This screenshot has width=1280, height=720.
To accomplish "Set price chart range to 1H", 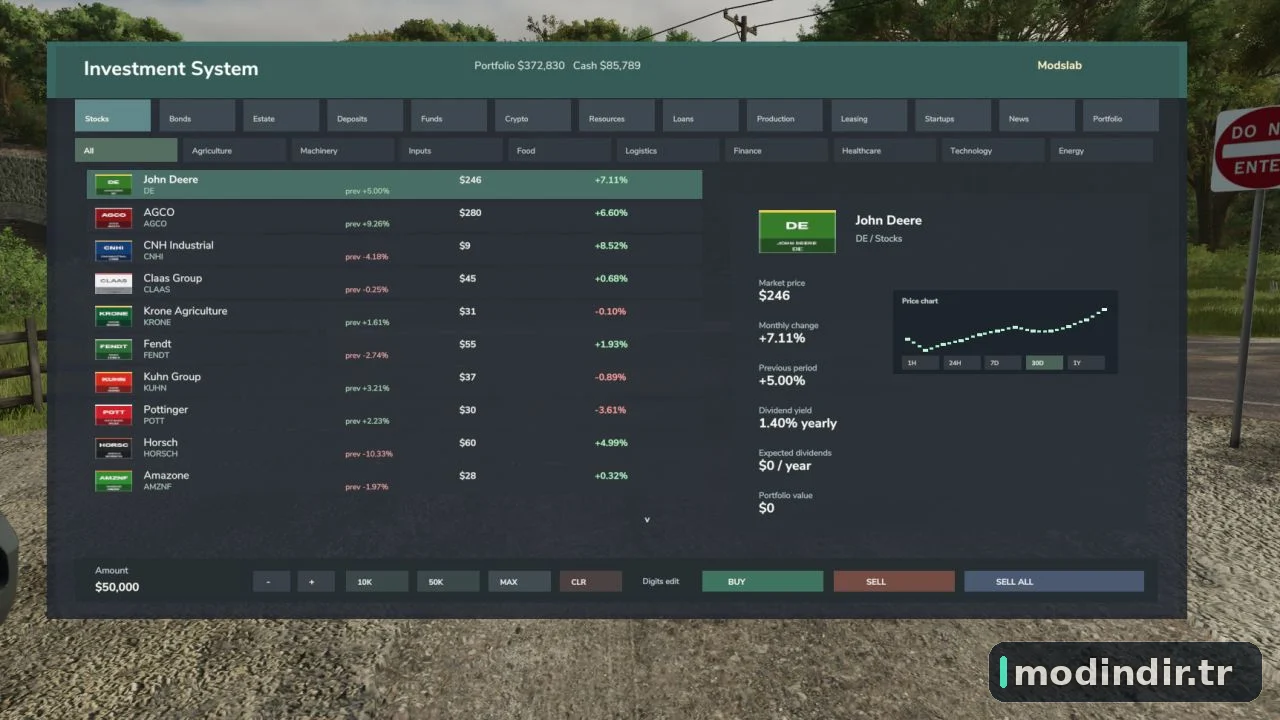I will (920, 363).
